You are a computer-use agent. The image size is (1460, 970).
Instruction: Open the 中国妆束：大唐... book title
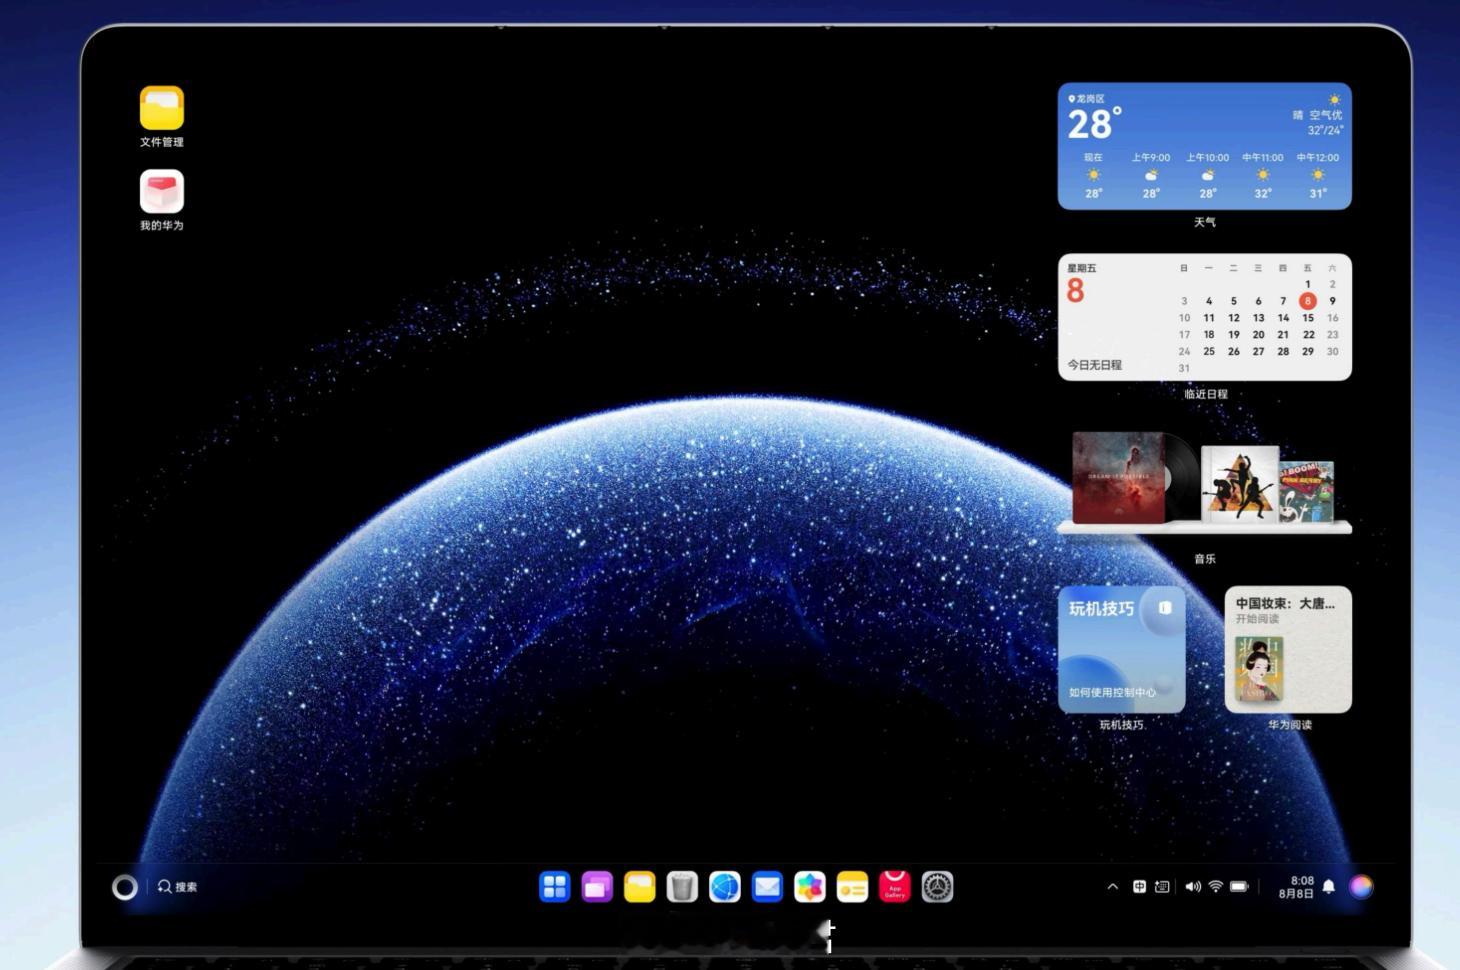click(1285, 603)
